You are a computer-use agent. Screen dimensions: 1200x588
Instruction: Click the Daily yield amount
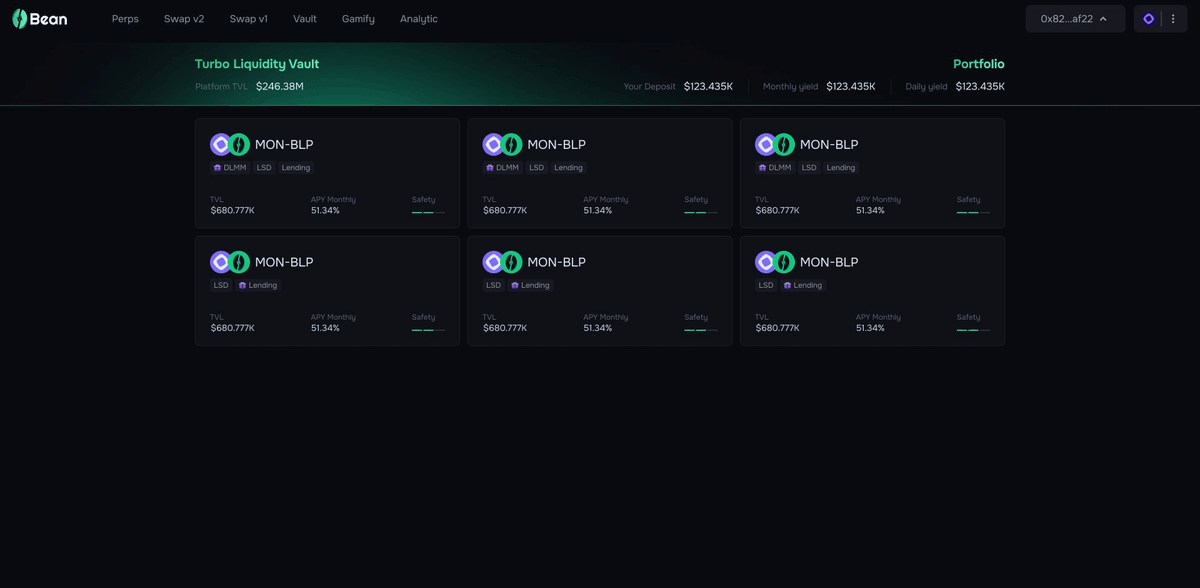[x=980, y=87]
